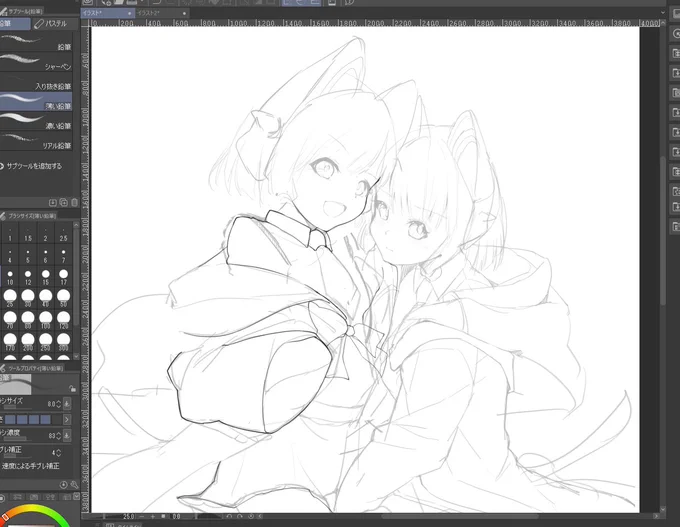Viewport: 680px width, 527px height.
Task: Select the first anti-aliasing level swatch
Action: click(10, 419)
